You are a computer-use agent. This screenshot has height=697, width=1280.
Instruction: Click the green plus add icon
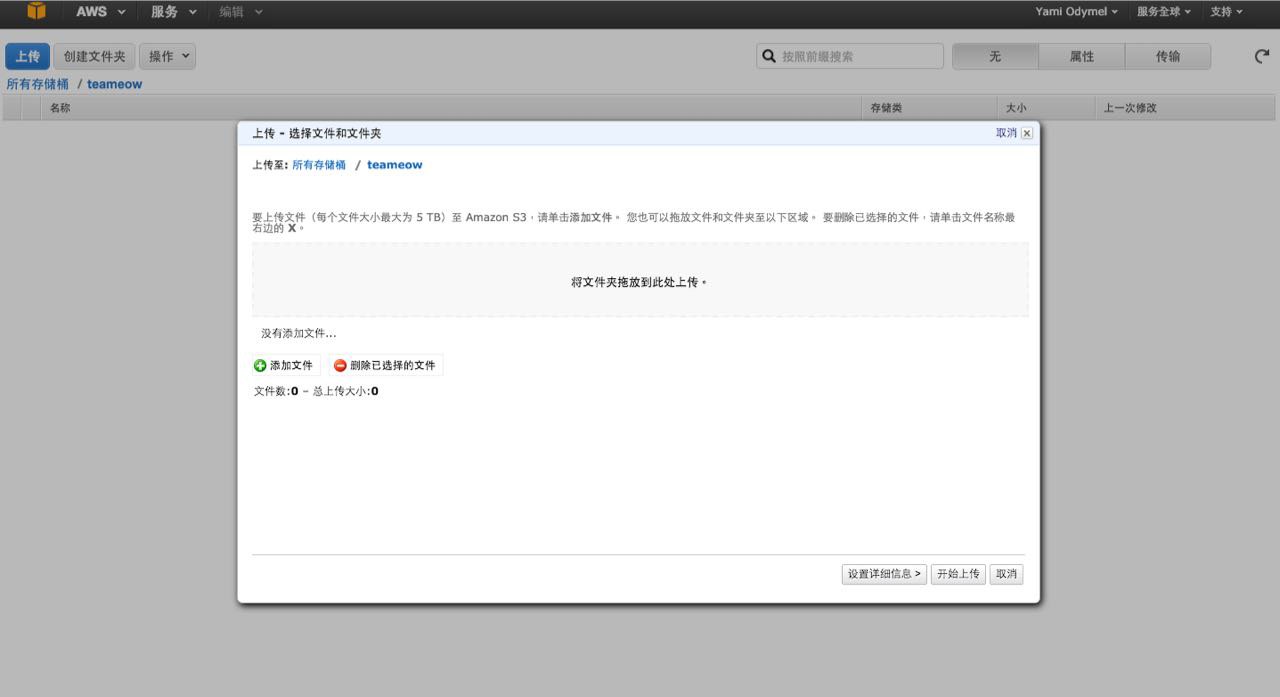click(x=260, y=366)
